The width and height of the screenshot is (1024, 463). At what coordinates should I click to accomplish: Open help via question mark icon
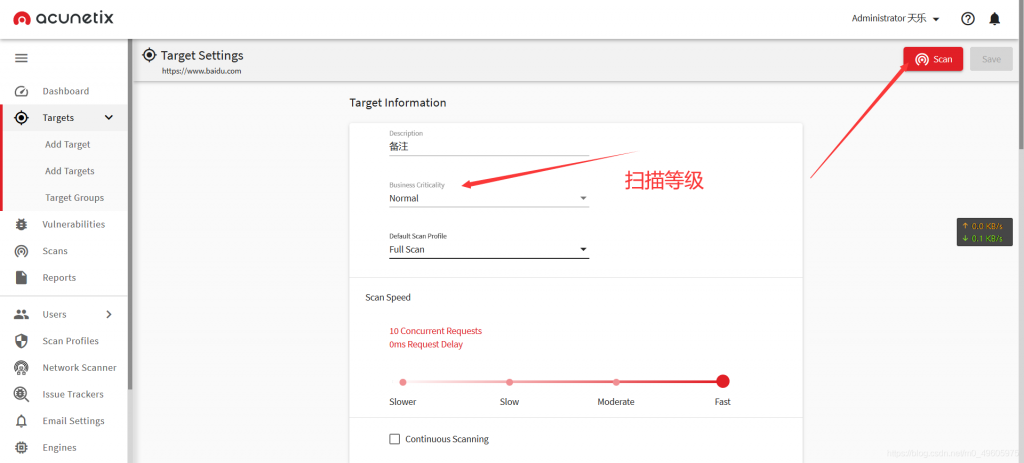[968, 19]
